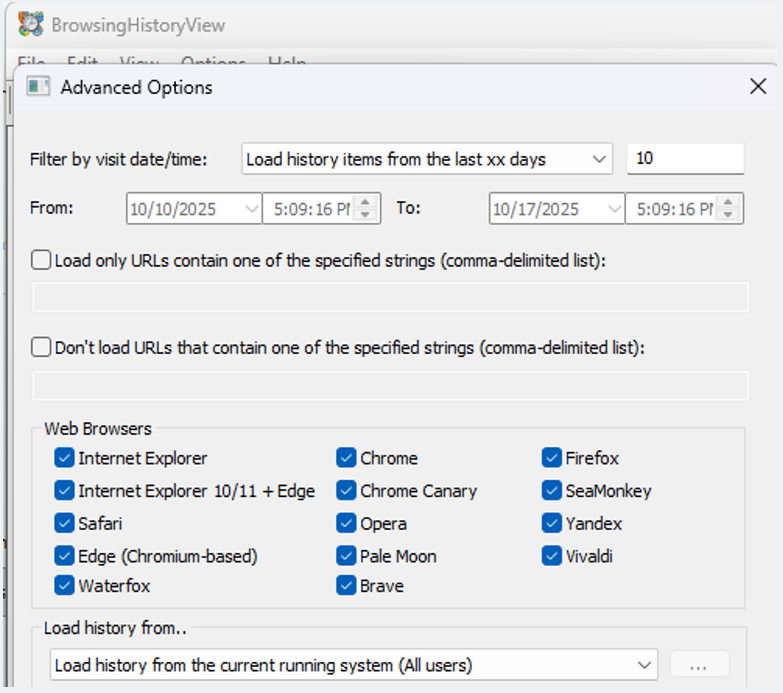Click the From time spinner arrows
Viewport: 783px width, 693px height.
point(366,209)
